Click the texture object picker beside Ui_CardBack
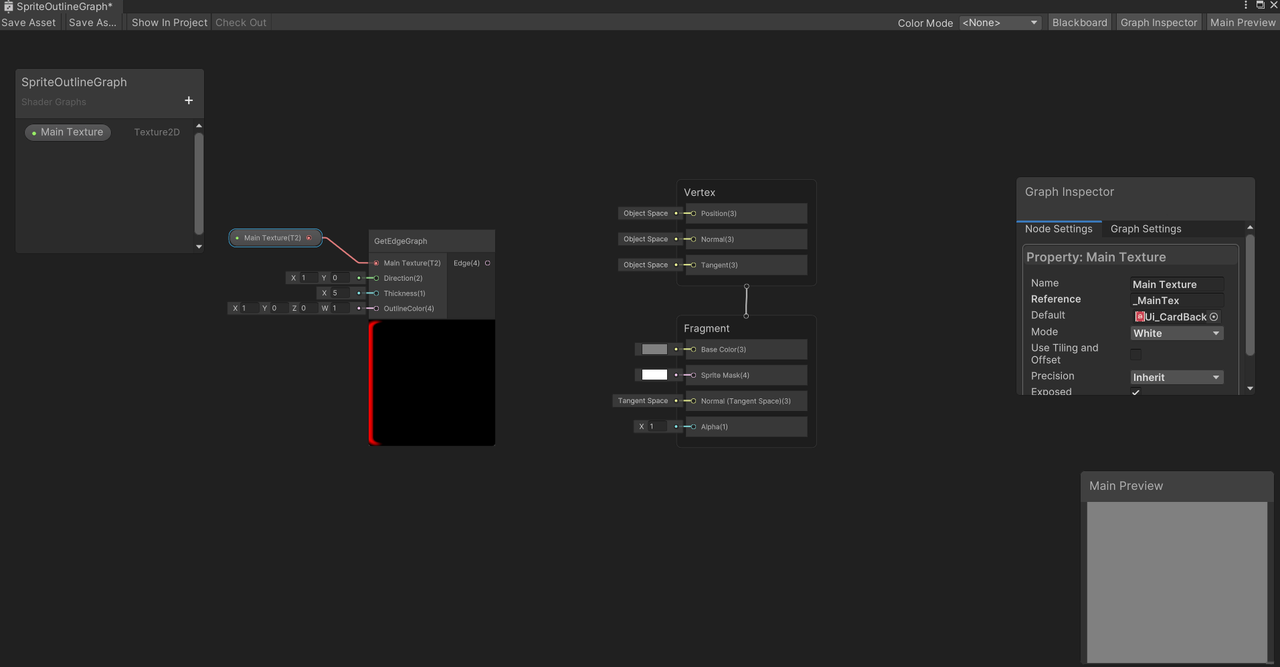Viewport: 1280px width, 667px height. coord(1214,317)
